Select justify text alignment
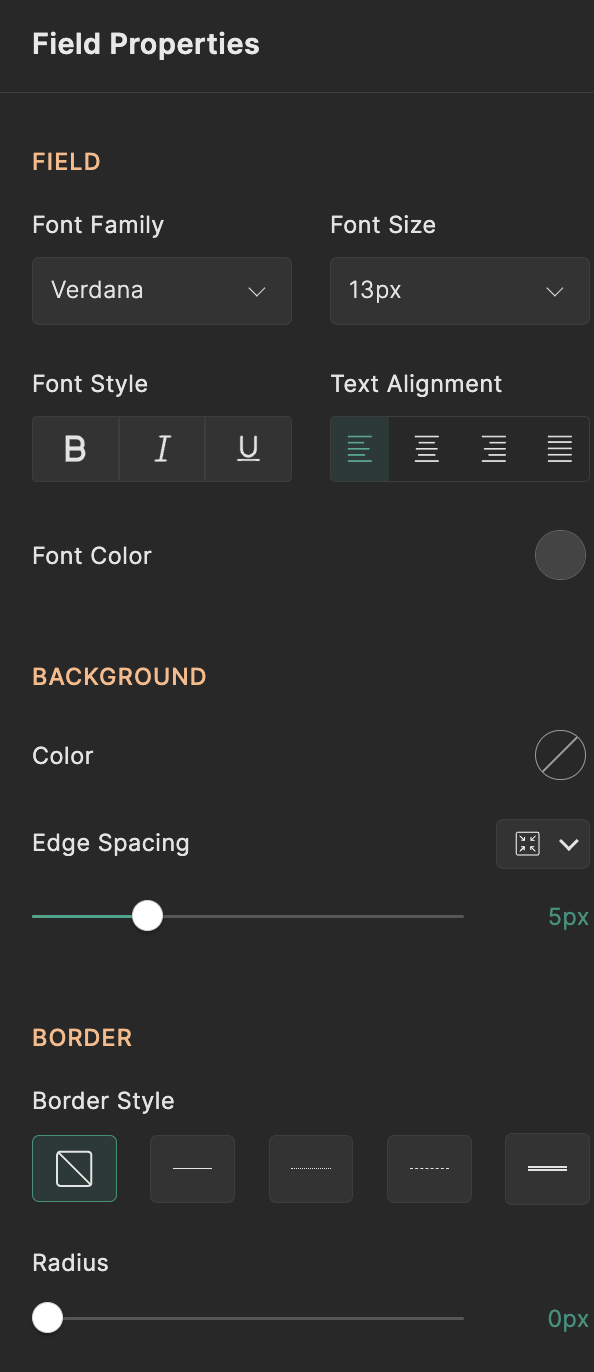 [x=559, y=449]
